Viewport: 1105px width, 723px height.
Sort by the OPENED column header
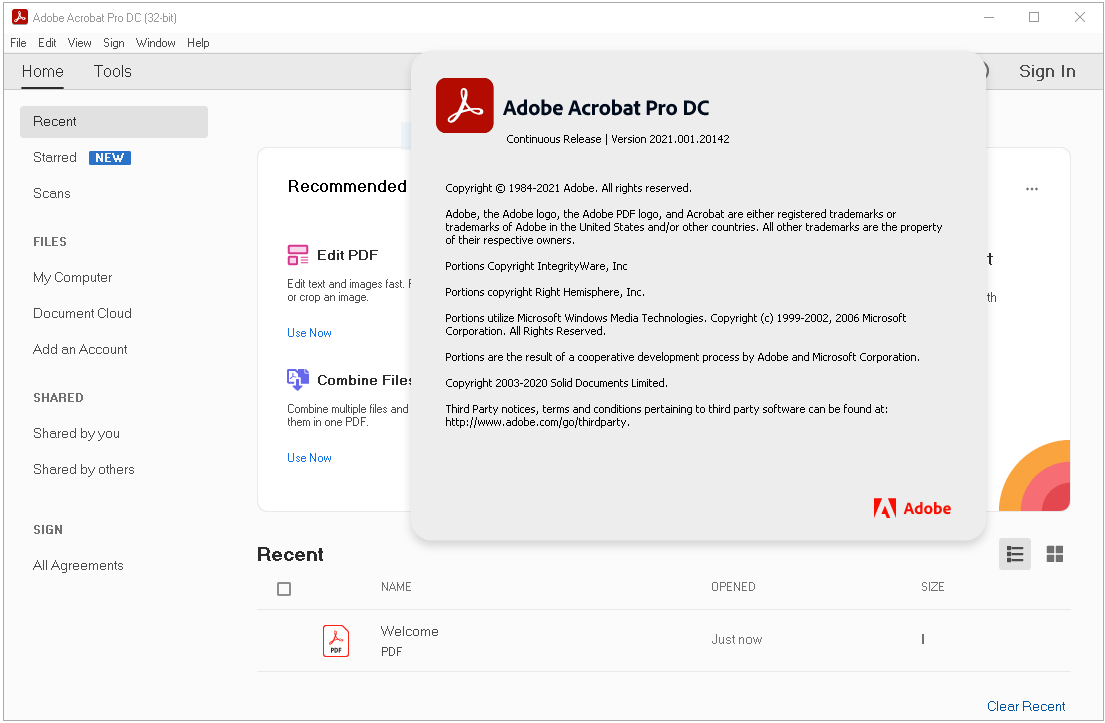[733, 587]
